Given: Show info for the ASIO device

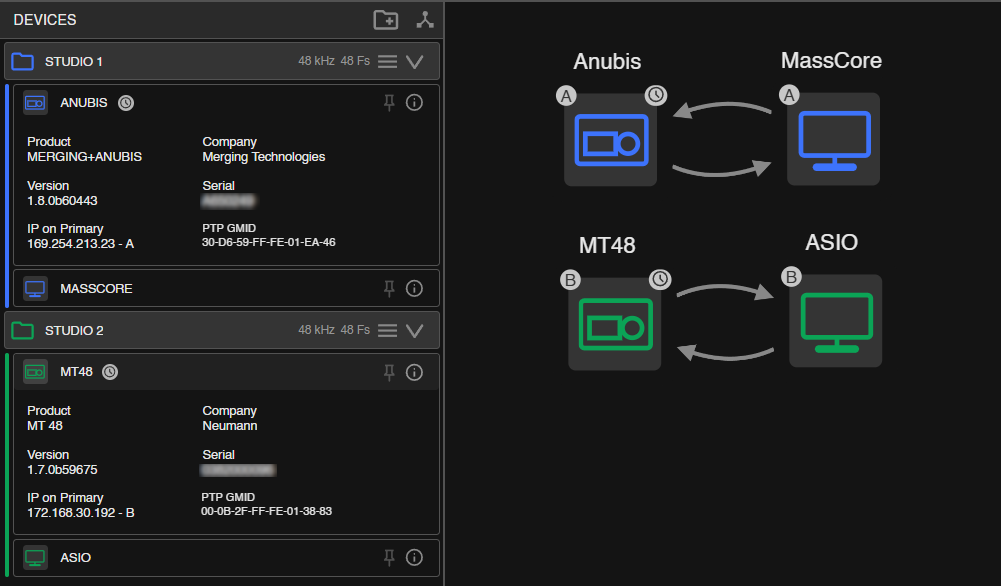Looking at the screenshot, I should click(414, 557).
